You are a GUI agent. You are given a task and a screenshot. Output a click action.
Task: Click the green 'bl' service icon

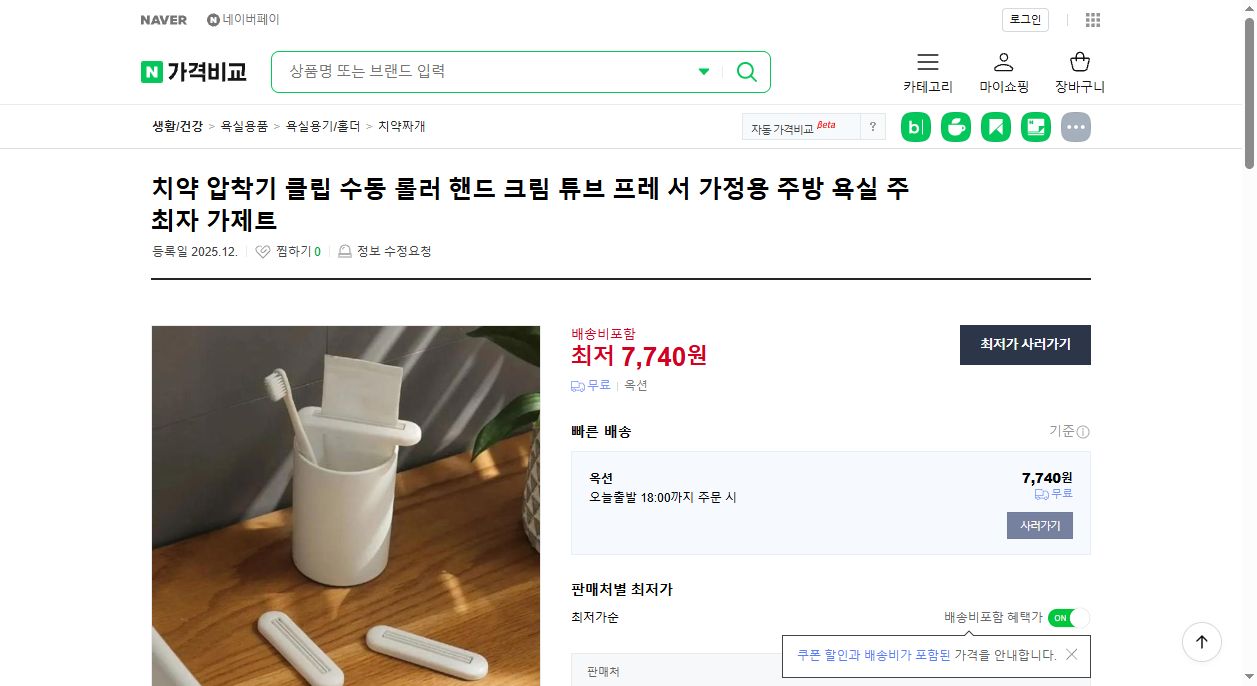tap(916, 127)
